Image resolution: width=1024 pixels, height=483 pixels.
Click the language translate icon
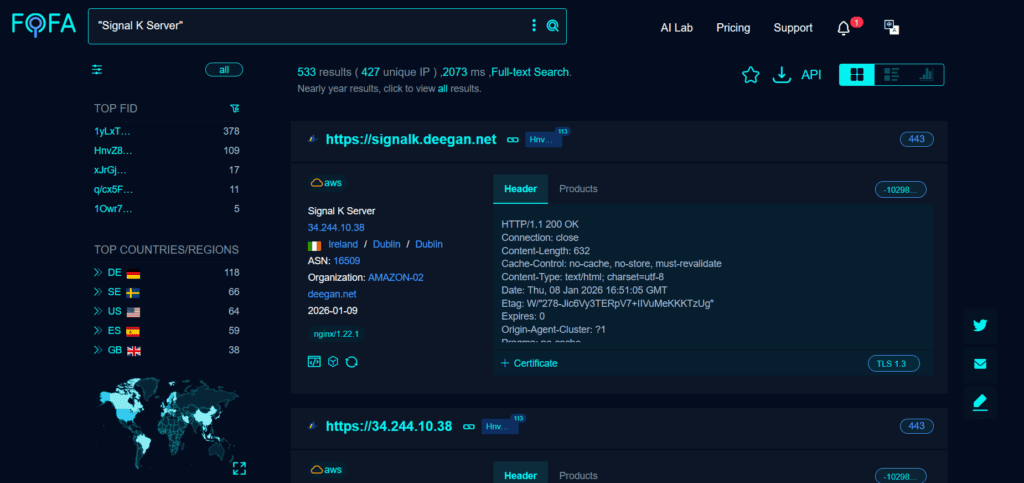(x=891, y=27)
